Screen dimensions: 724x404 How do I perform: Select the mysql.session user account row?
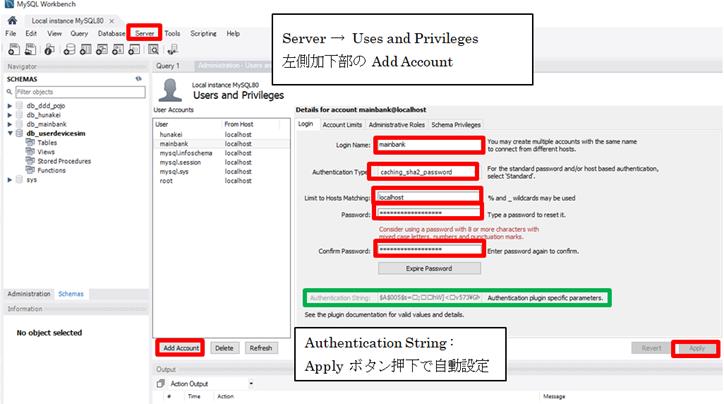pyautogui.click(x=222, y=162)
